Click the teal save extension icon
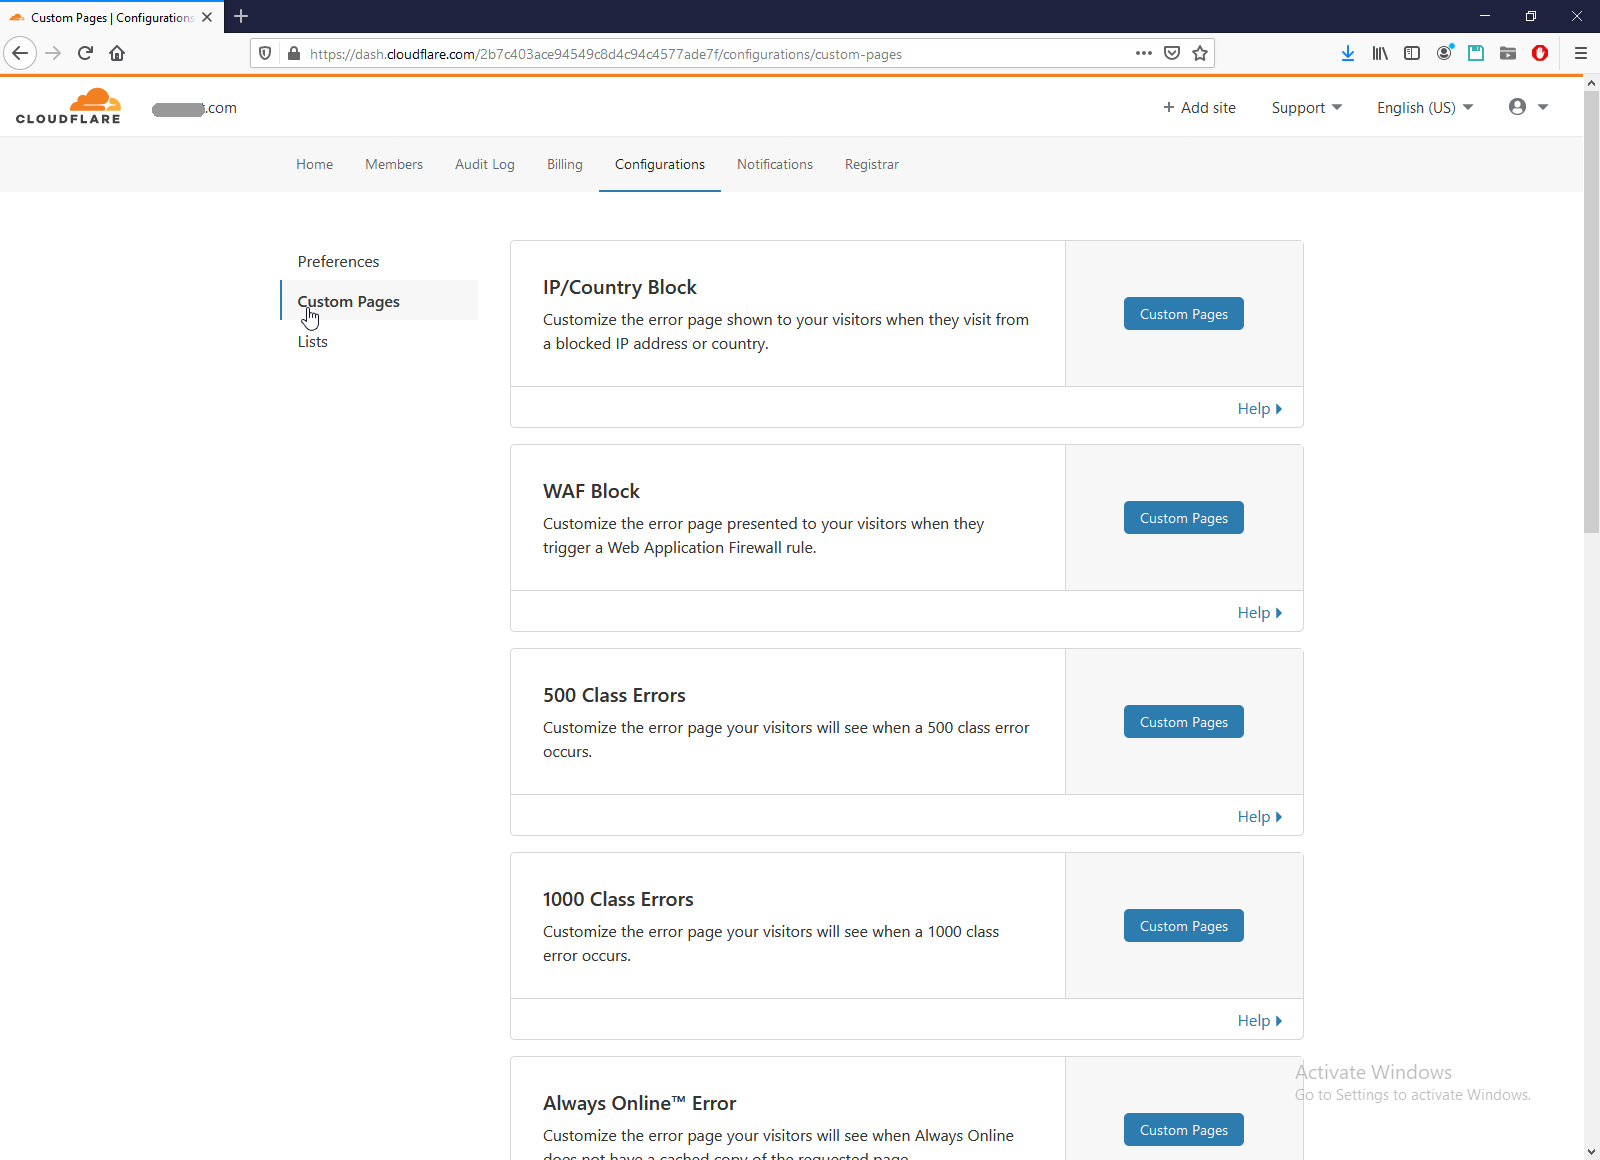Screen dimensions: 1600x1160 (x=1476, y=53)
